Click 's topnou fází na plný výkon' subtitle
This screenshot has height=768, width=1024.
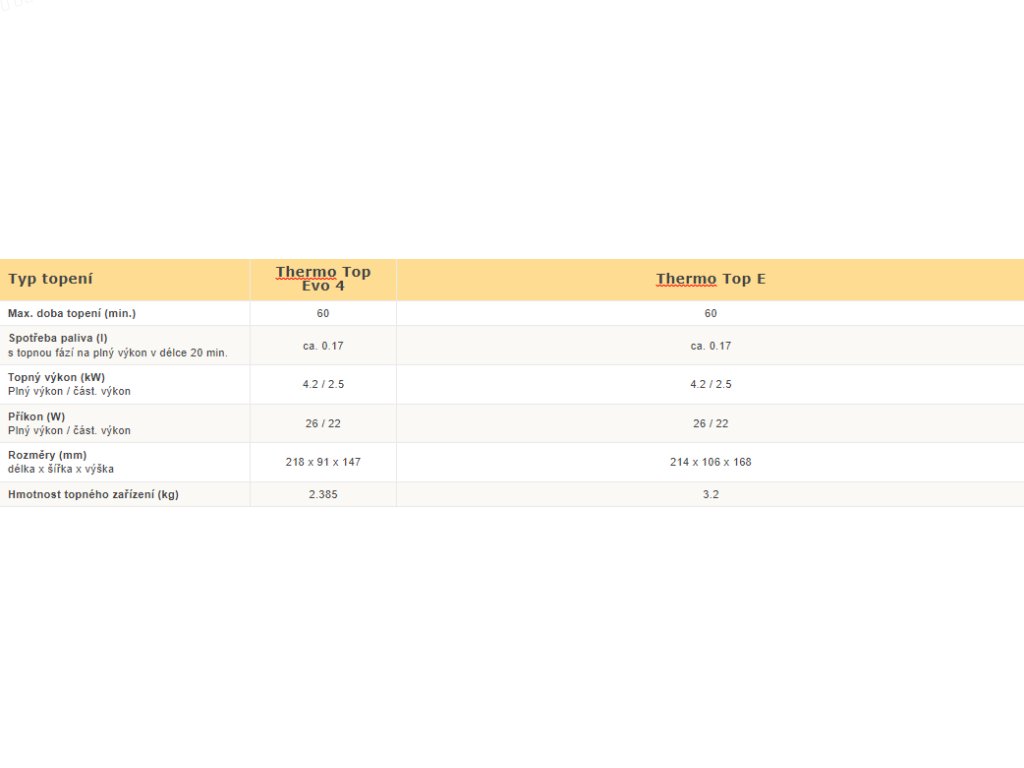click(x=118, y=353)
